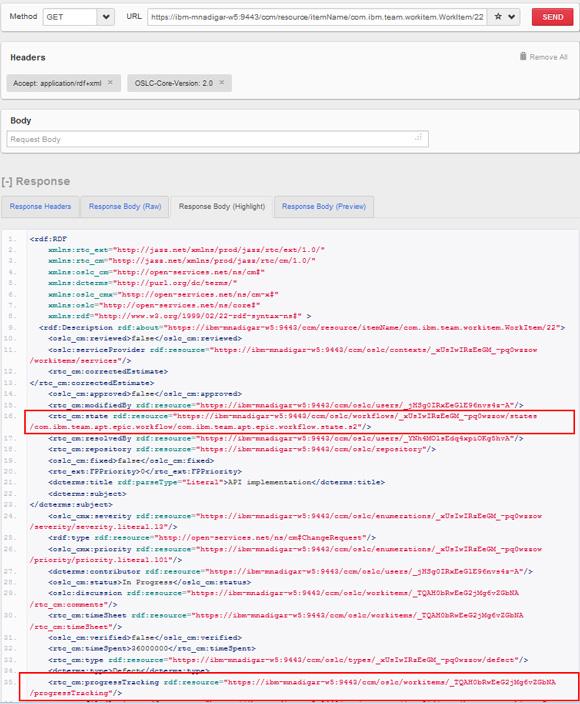Click the oslc_cmx:priority resource line
The image size is (580, 704).
[286, 554]
